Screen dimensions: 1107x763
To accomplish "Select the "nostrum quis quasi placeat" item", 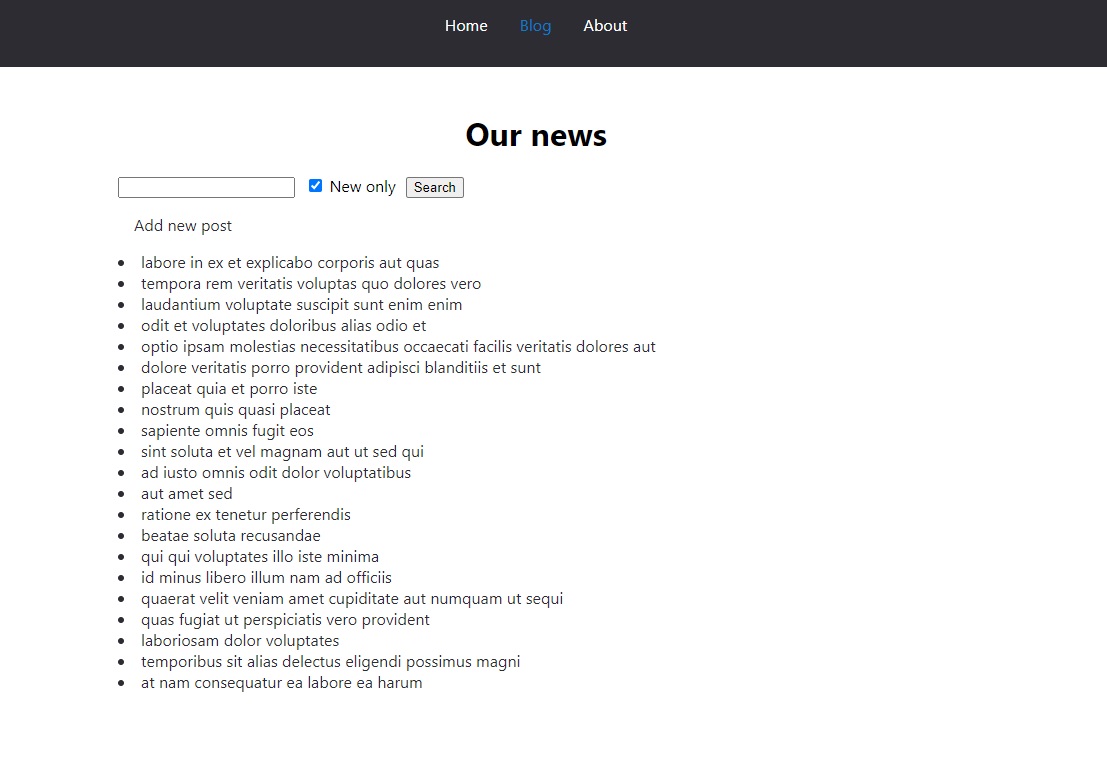I will pos(235,410).
